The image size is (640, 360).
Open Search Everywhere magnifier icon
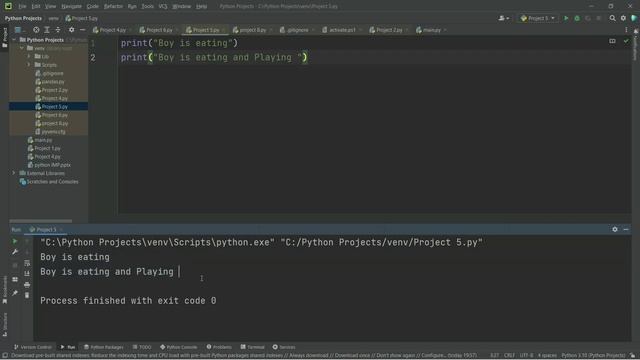612,18
